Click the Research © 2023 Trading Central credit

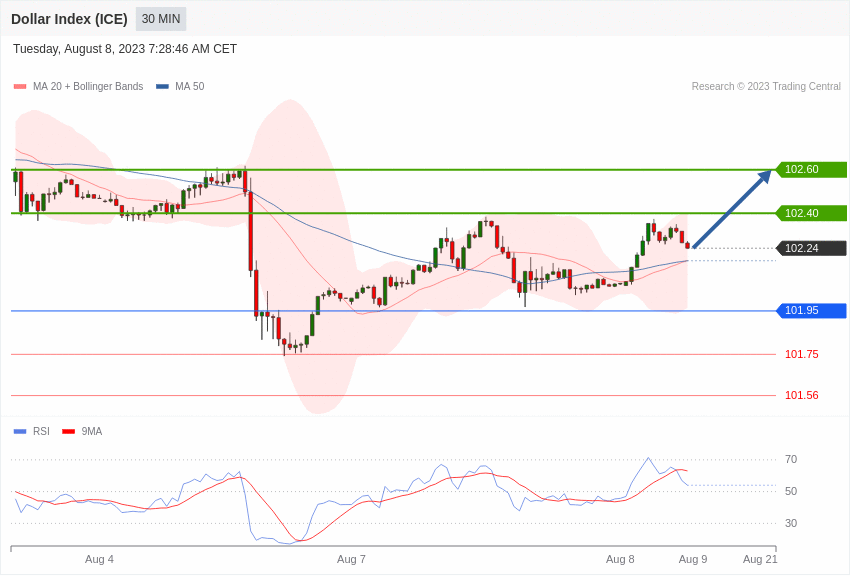(766, 87)
